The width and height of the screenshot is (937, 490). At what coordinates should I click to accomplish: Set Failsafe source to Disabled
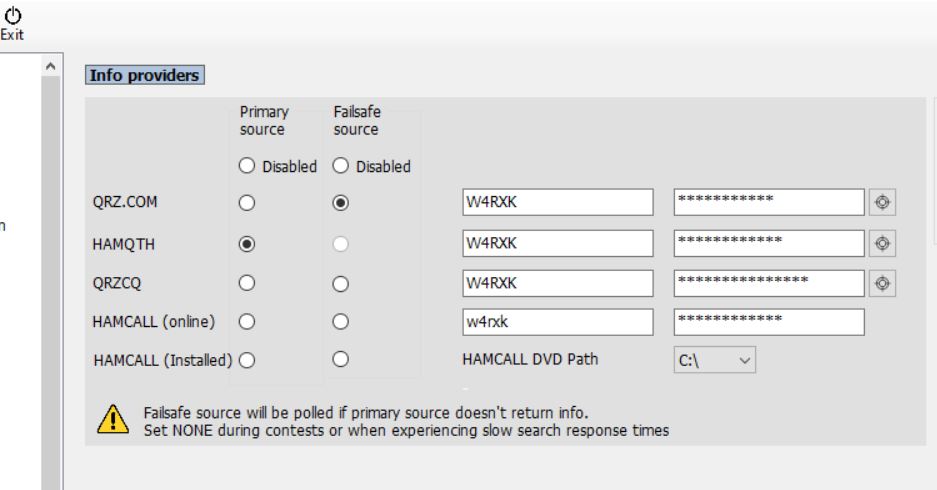[x=341, y=166]
